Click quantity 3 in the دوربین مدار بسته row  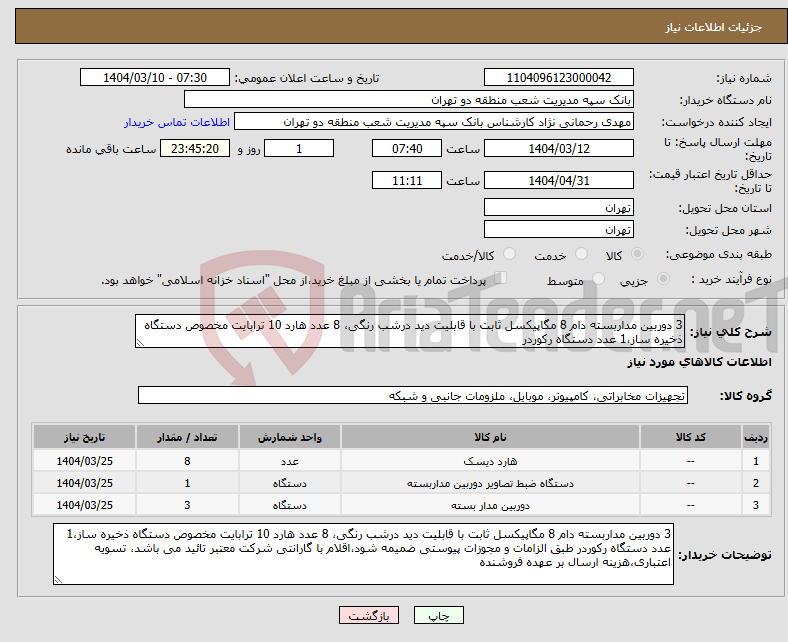tap(187, 505)
